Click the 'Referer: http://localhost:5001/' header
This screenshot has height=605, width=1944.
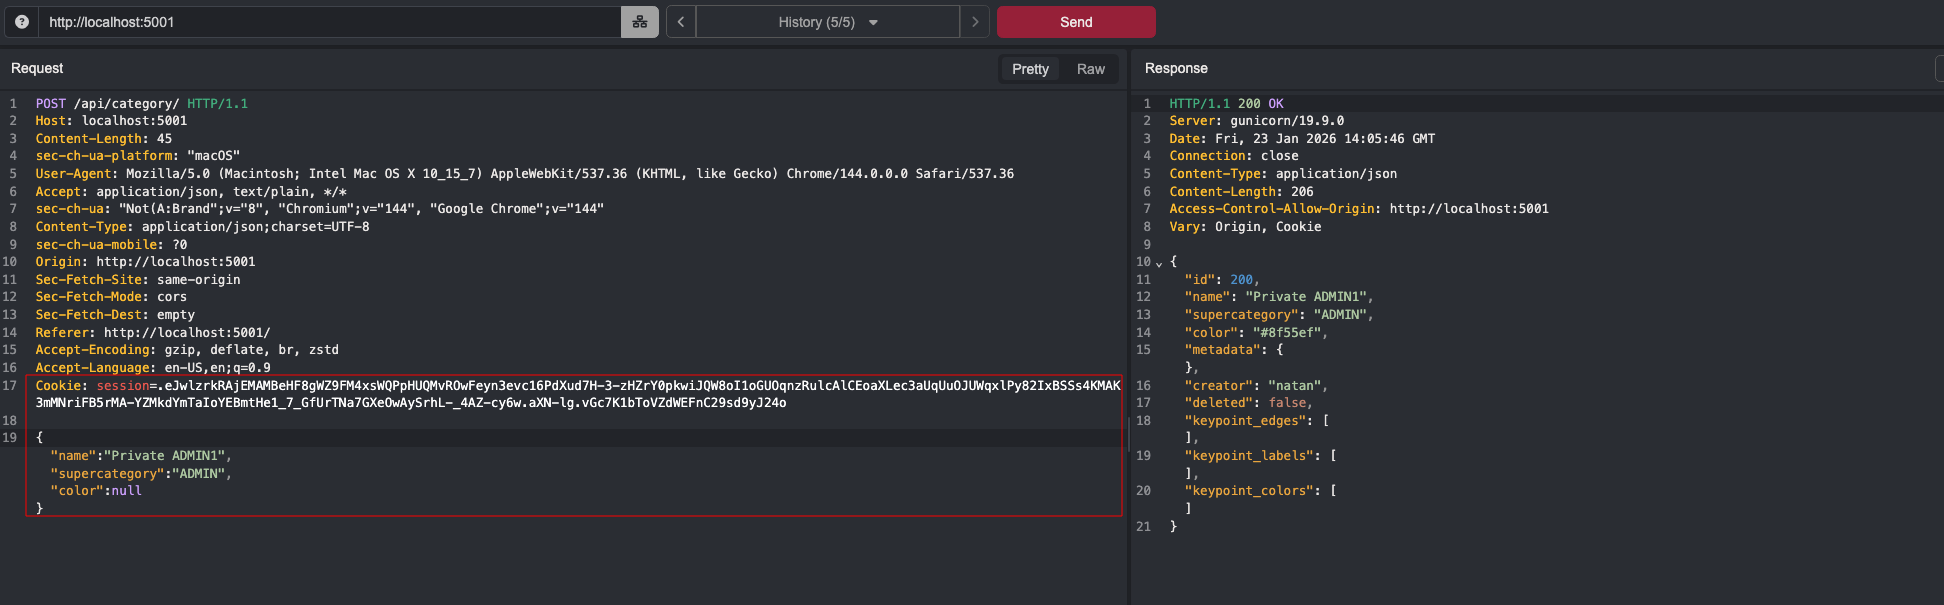(153, 333)
